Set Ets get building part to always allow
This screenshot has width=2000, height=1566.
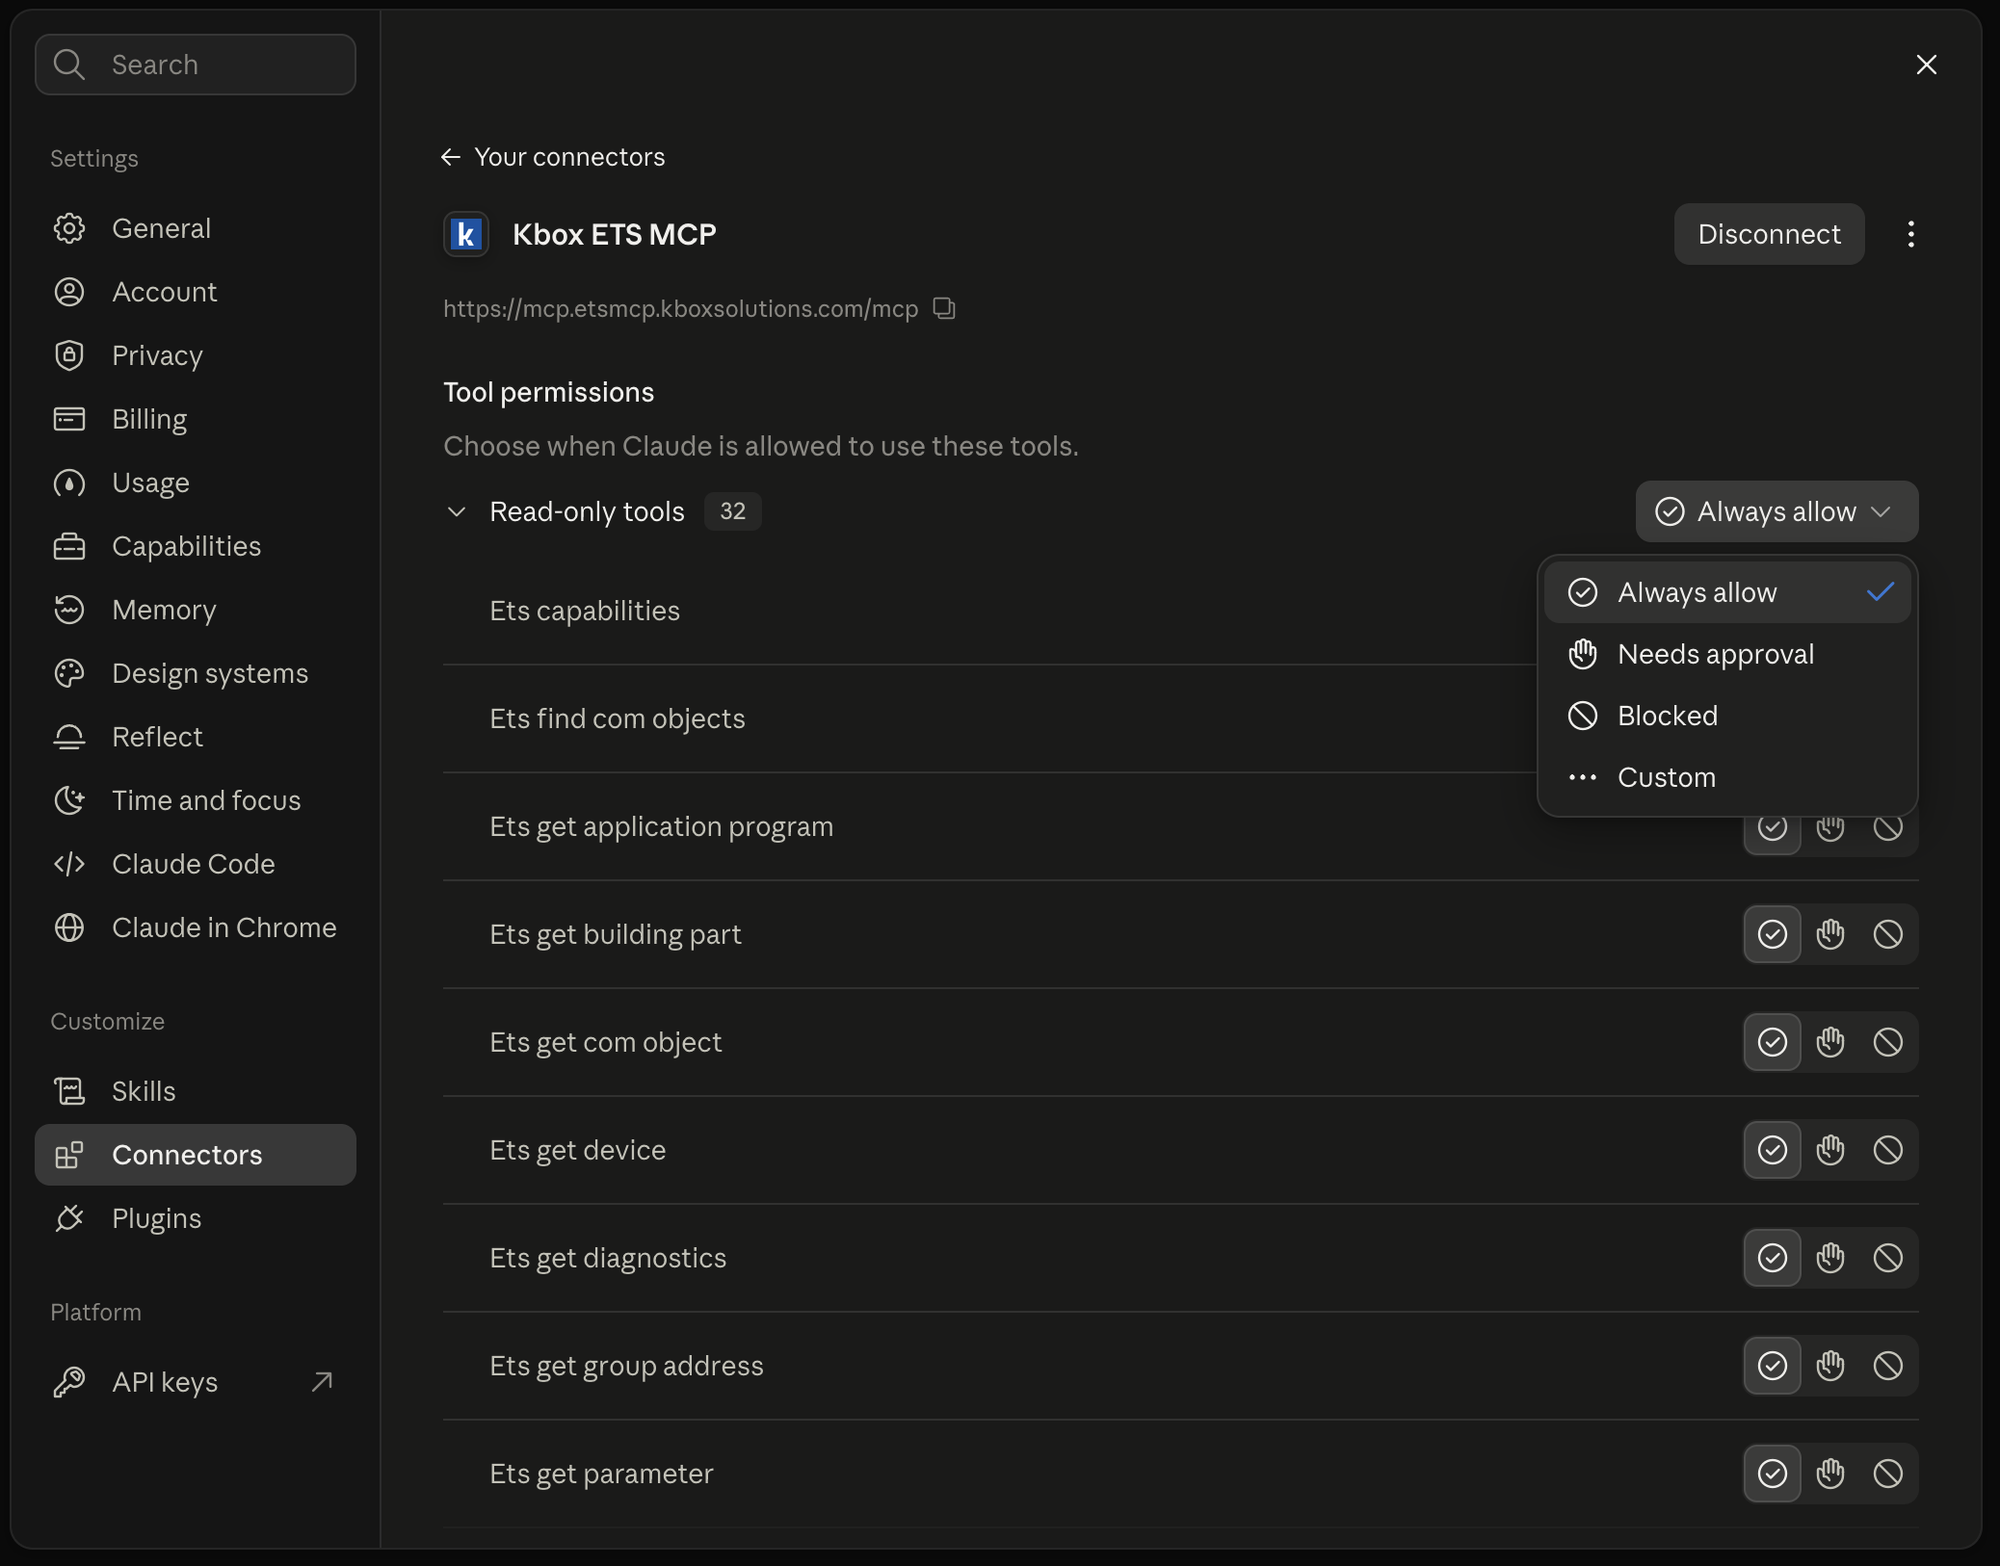coord(1772,934)
